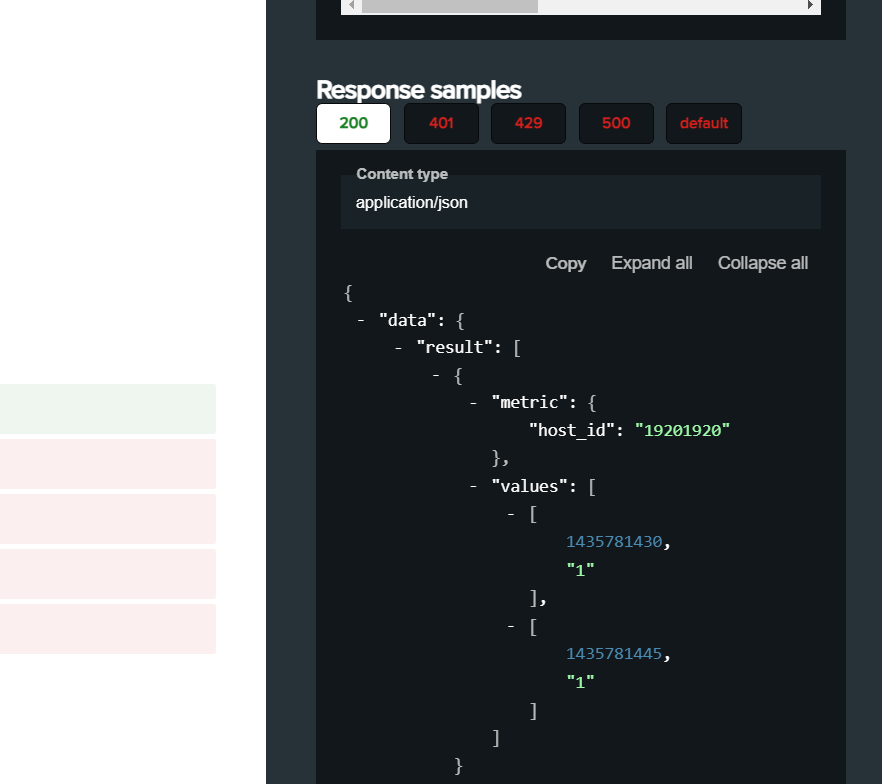882x784 pixels.
Task: Copy the response sample JSON
Action: [565, 263]
